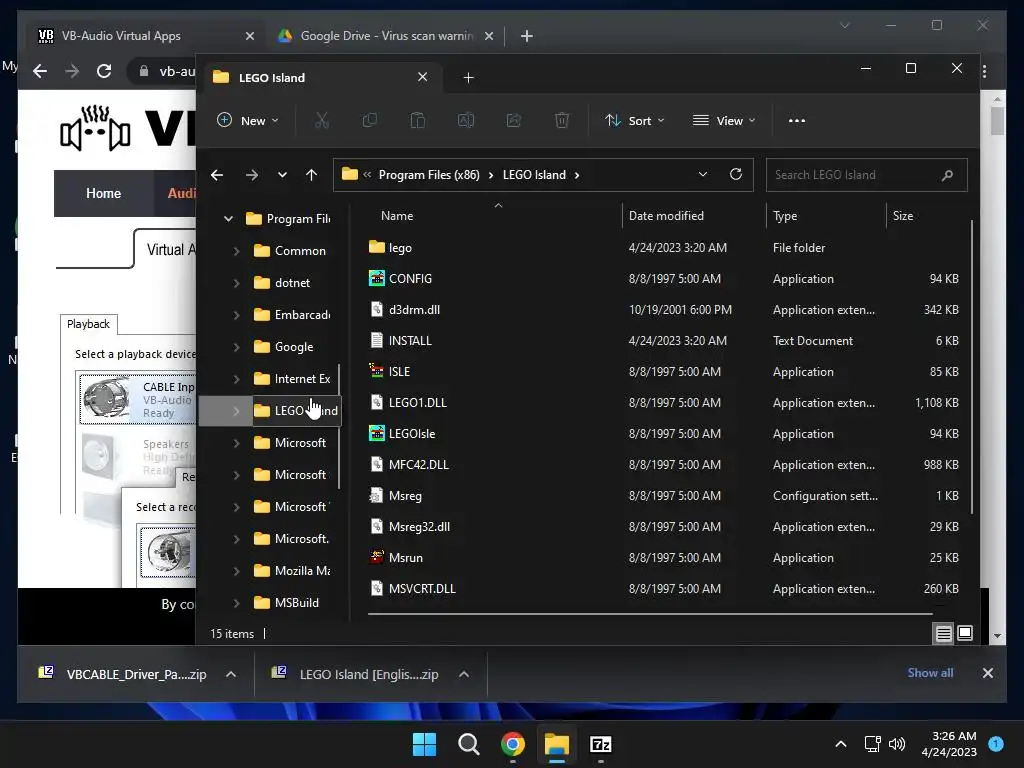
Task: Click Chrome's back navigation arrow
Action: point(40,71)
